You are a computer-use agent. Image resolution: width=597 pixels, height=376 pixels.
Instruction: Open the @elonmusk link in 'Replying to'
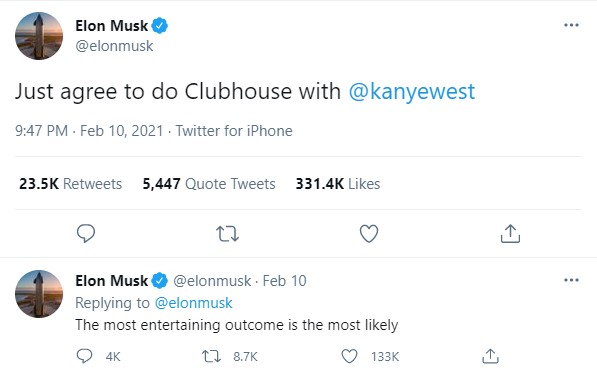click(193, 303)
